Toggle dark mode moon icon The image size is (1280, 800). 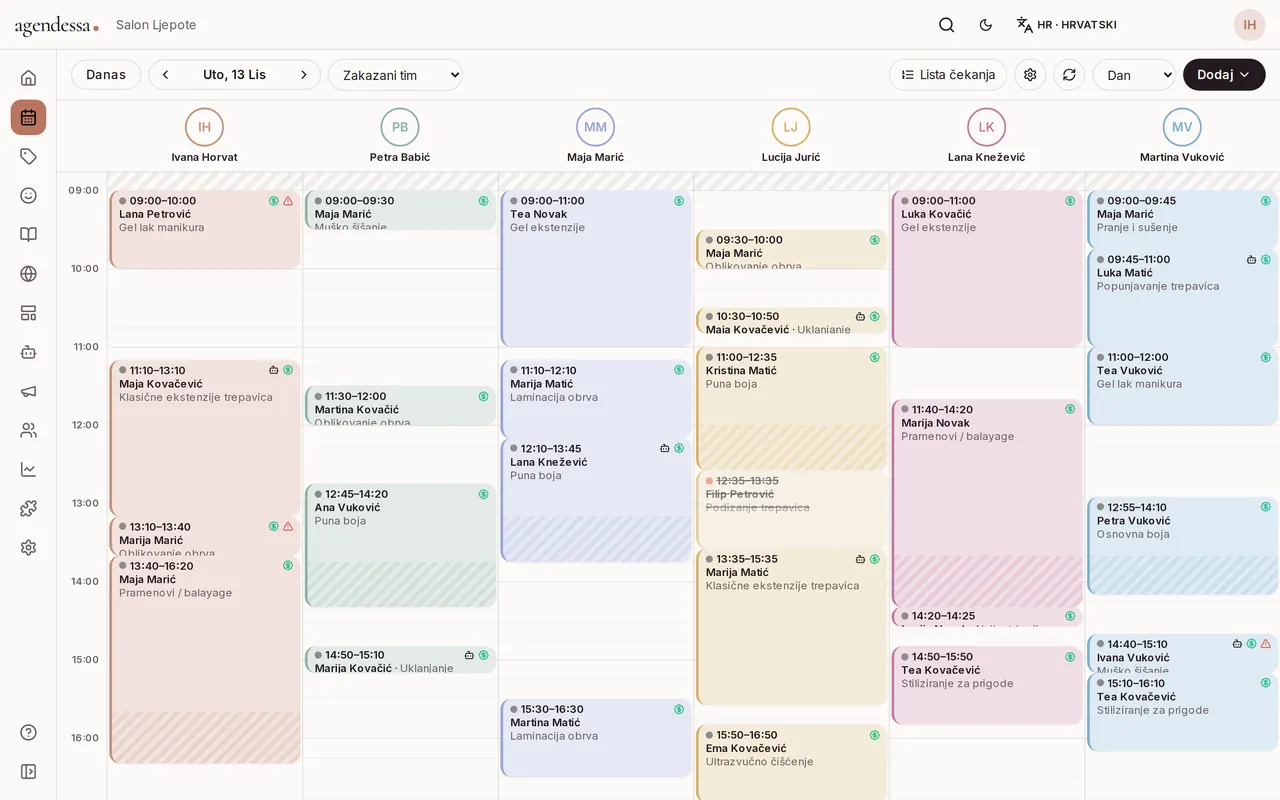(986, 25)
